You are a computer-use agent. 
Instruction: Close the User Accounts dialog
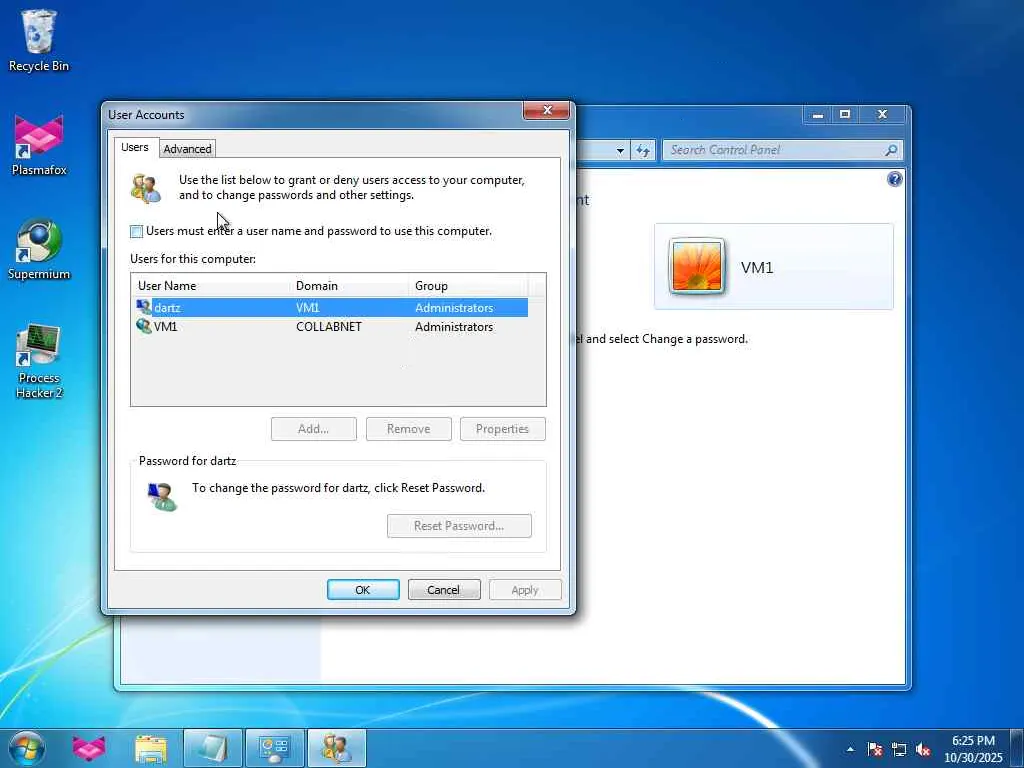tap(547, 110)
